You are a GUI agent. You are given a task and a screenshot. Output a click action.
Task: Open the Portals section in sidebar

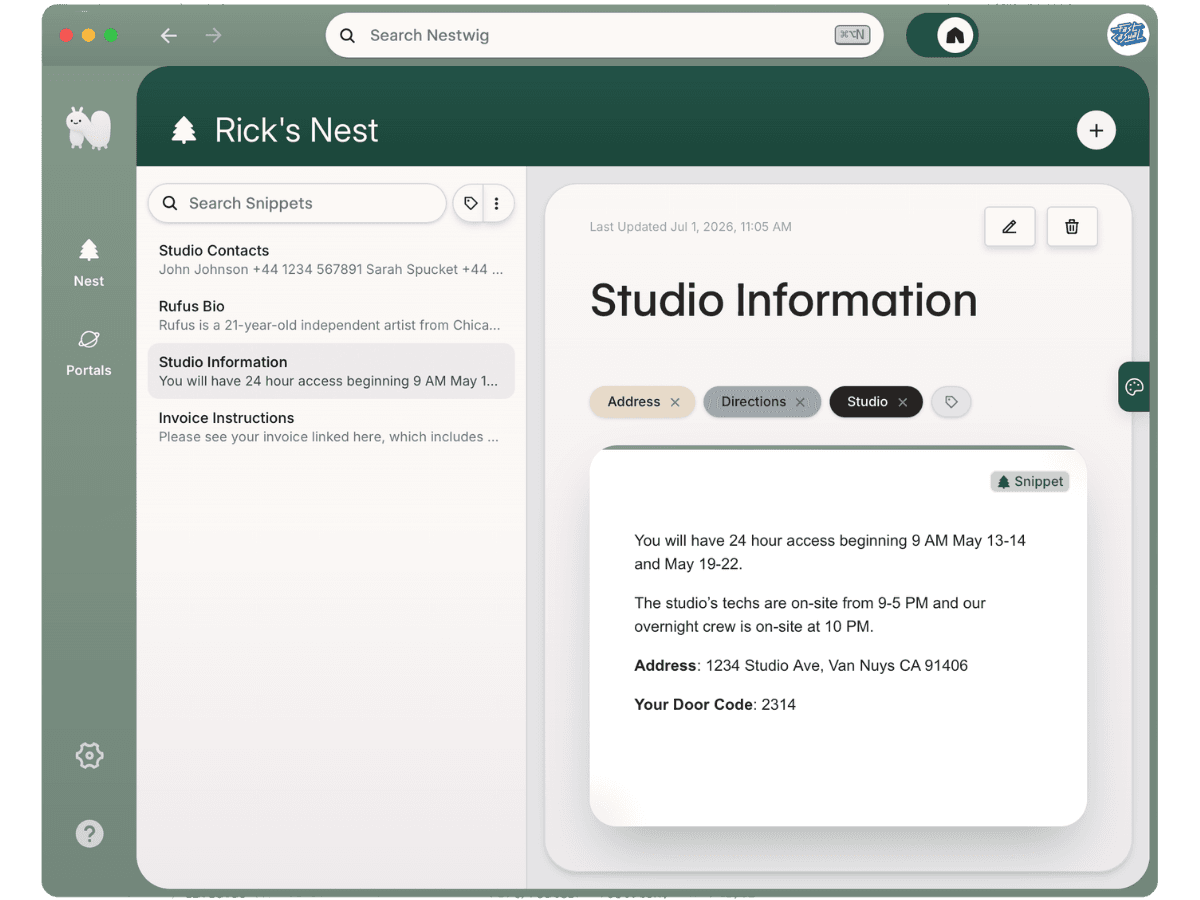point(89,352)
